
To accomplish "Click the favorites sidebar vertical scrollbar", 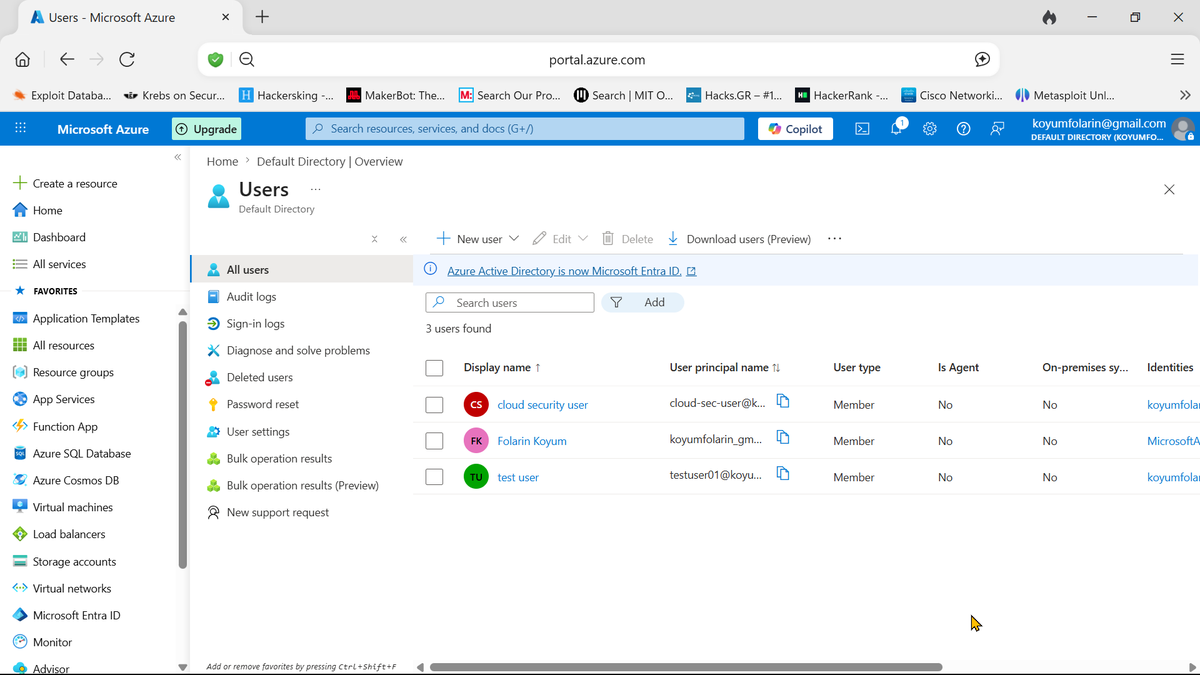I will coord(182,445).
